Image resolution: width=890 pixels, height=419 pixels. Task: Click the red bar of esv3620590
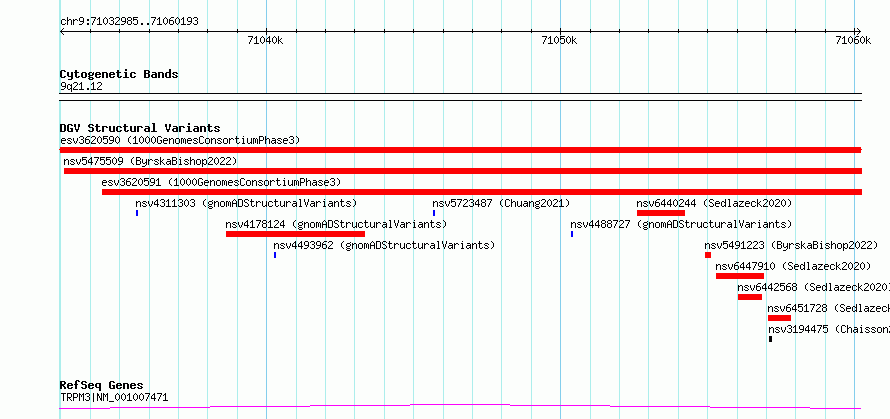coord(460,150)
